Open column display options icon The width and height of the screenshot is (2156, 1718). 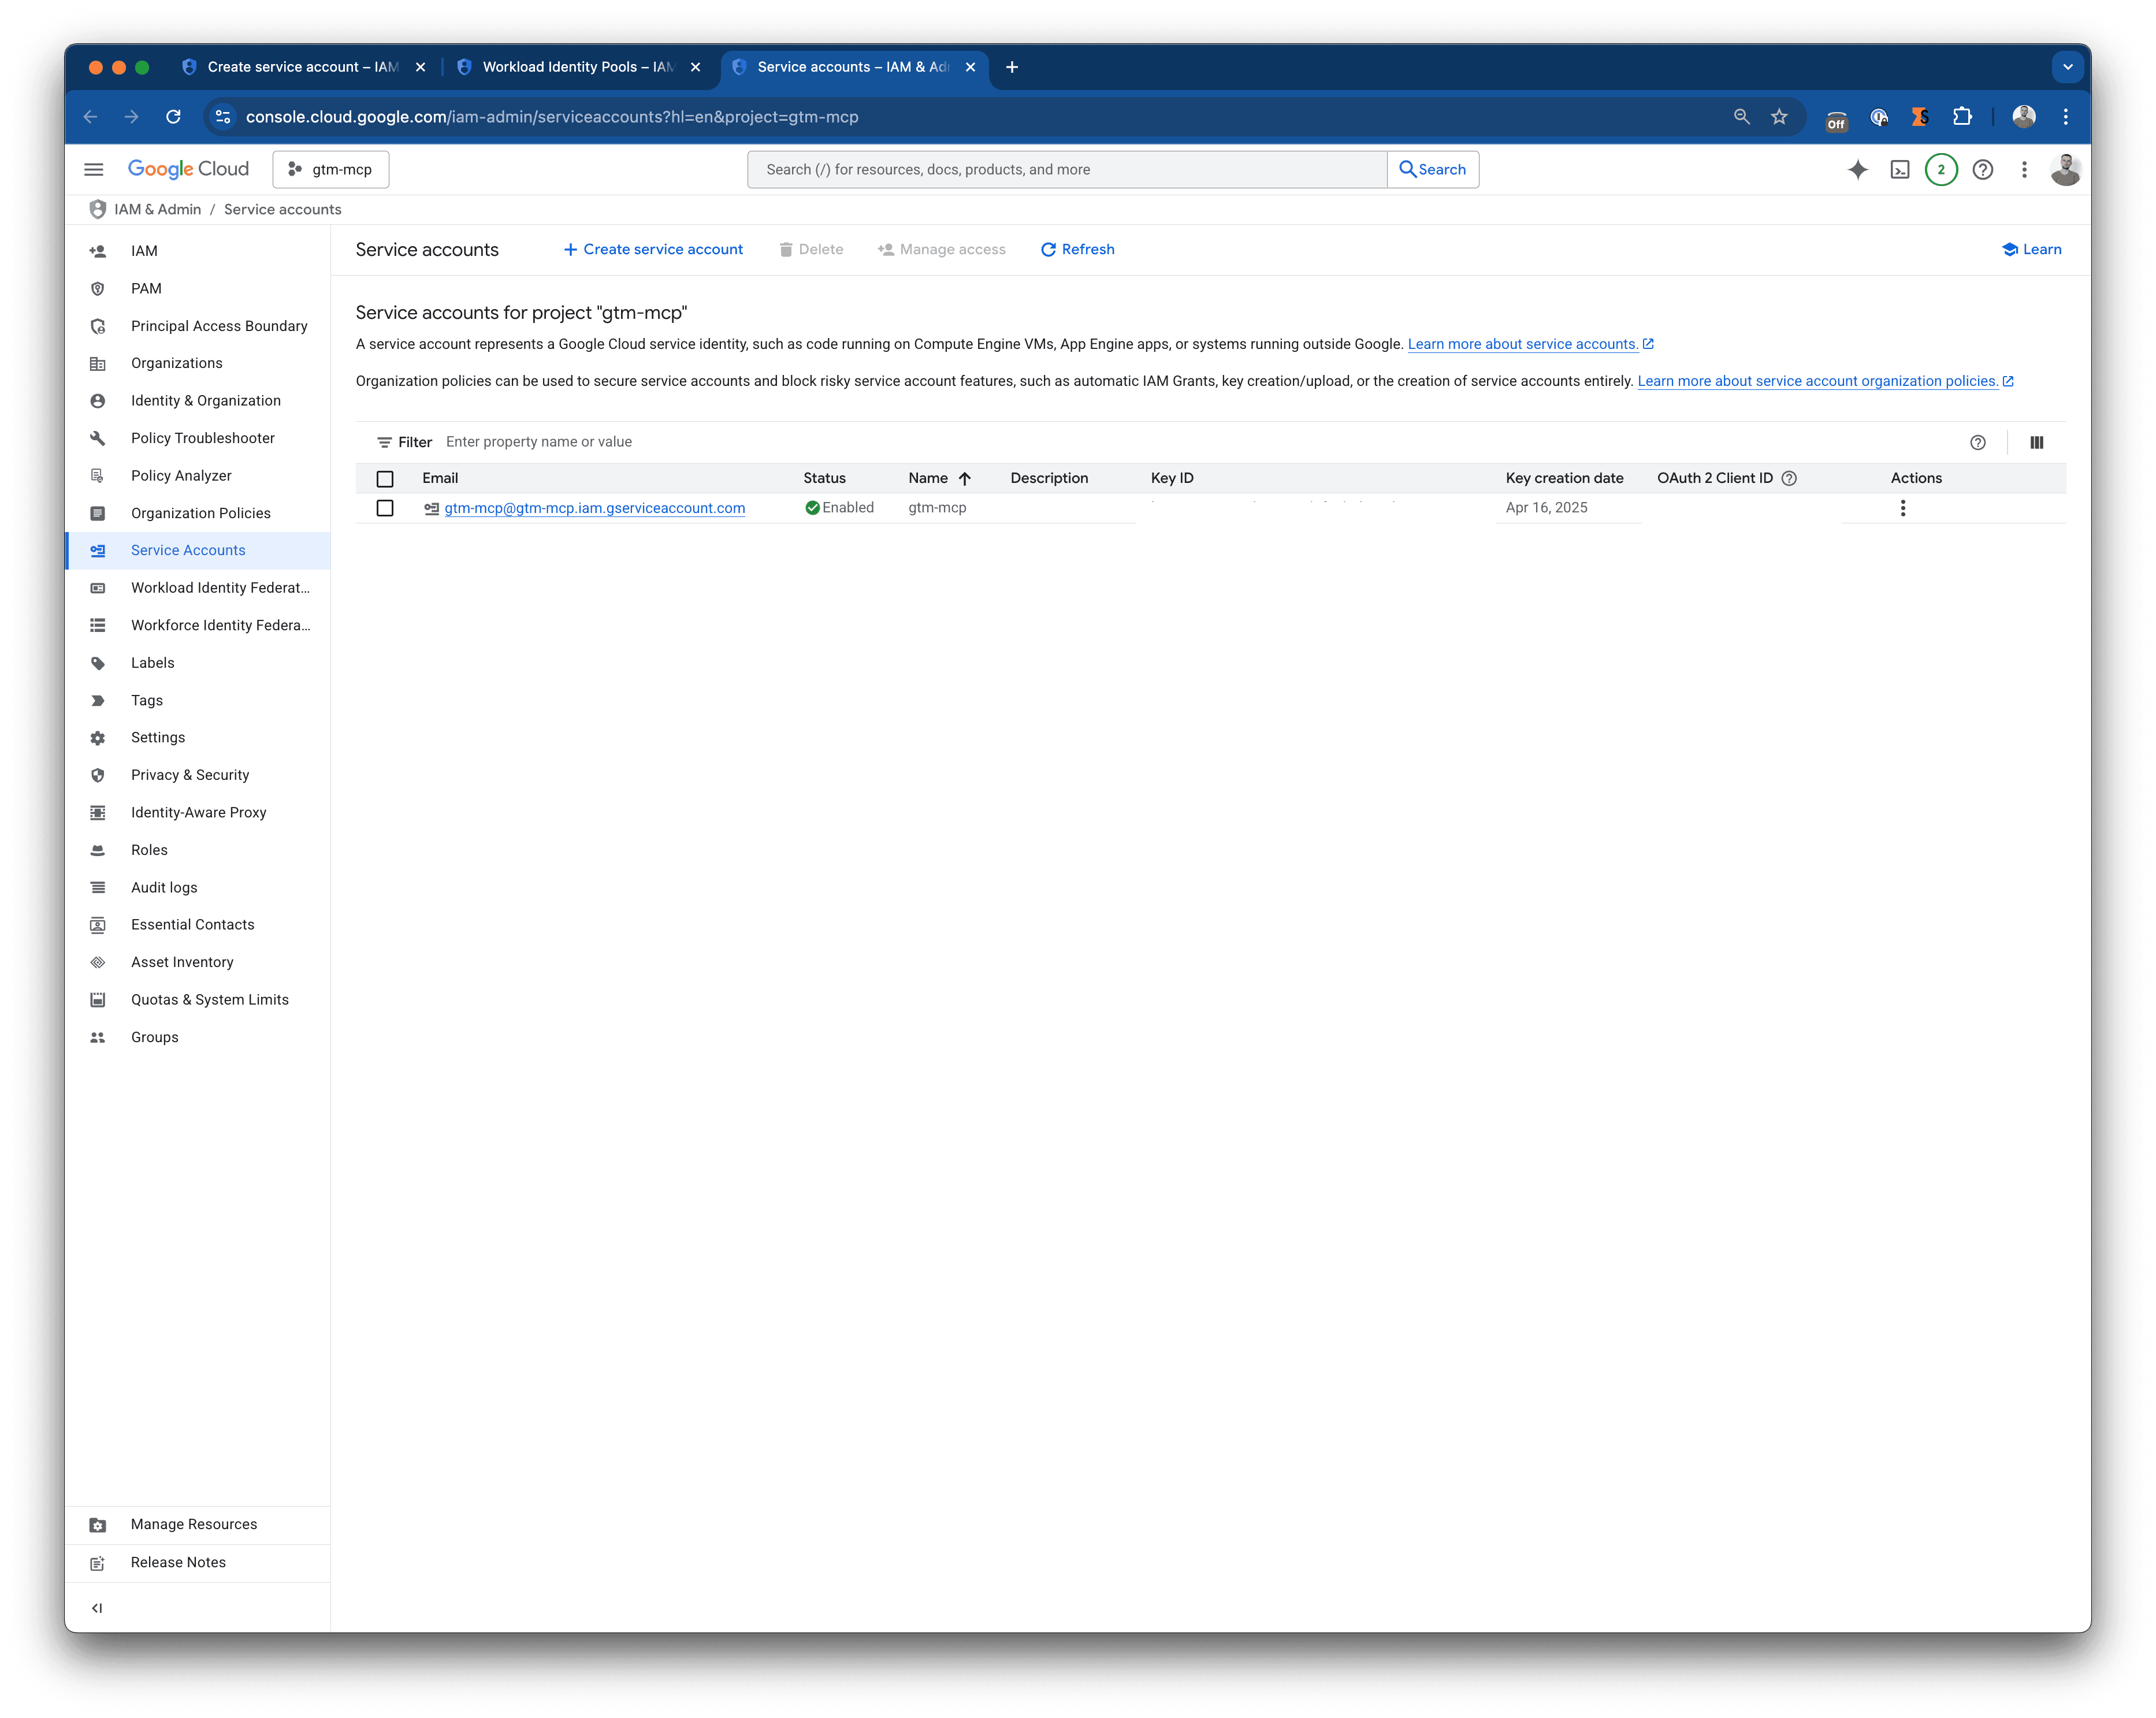click(x=2036, y=442)
